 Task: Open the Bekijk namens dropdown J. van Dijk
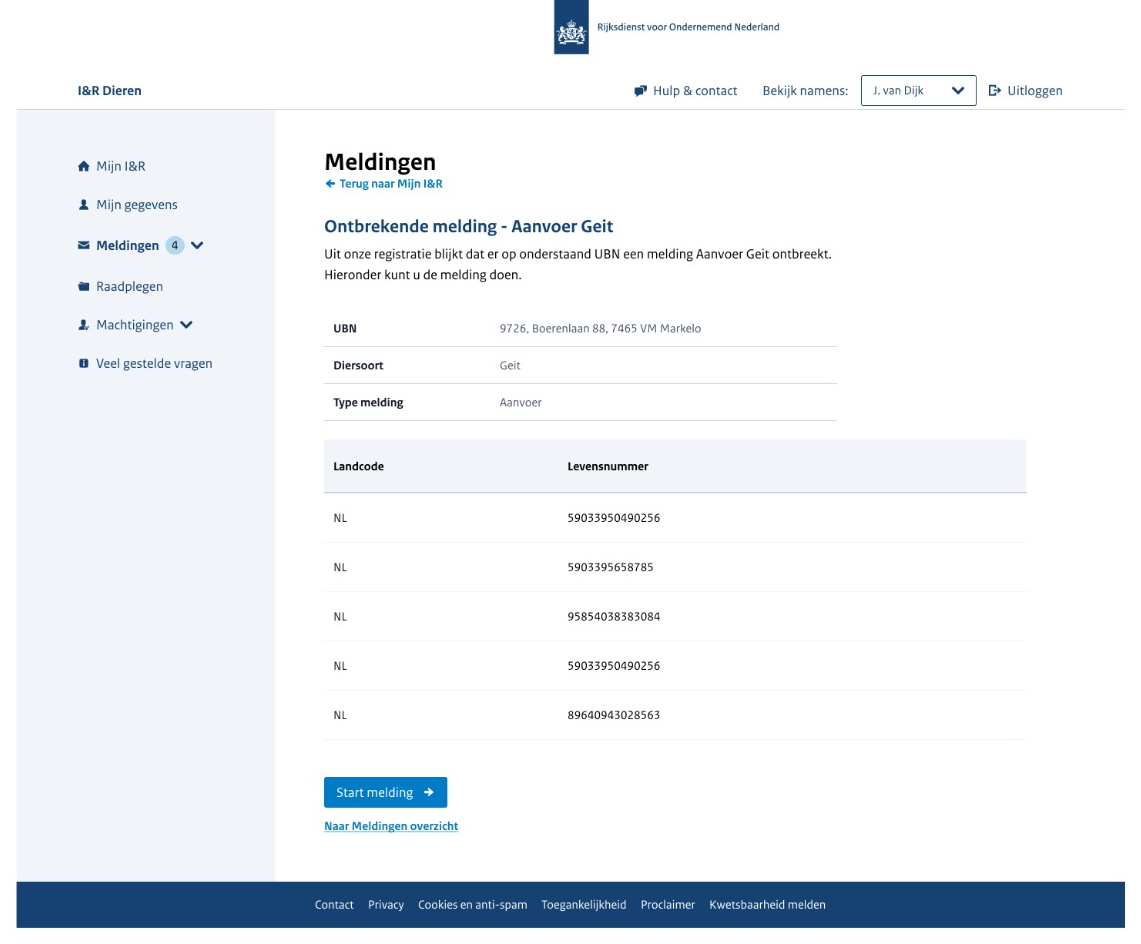pos(918,90)
